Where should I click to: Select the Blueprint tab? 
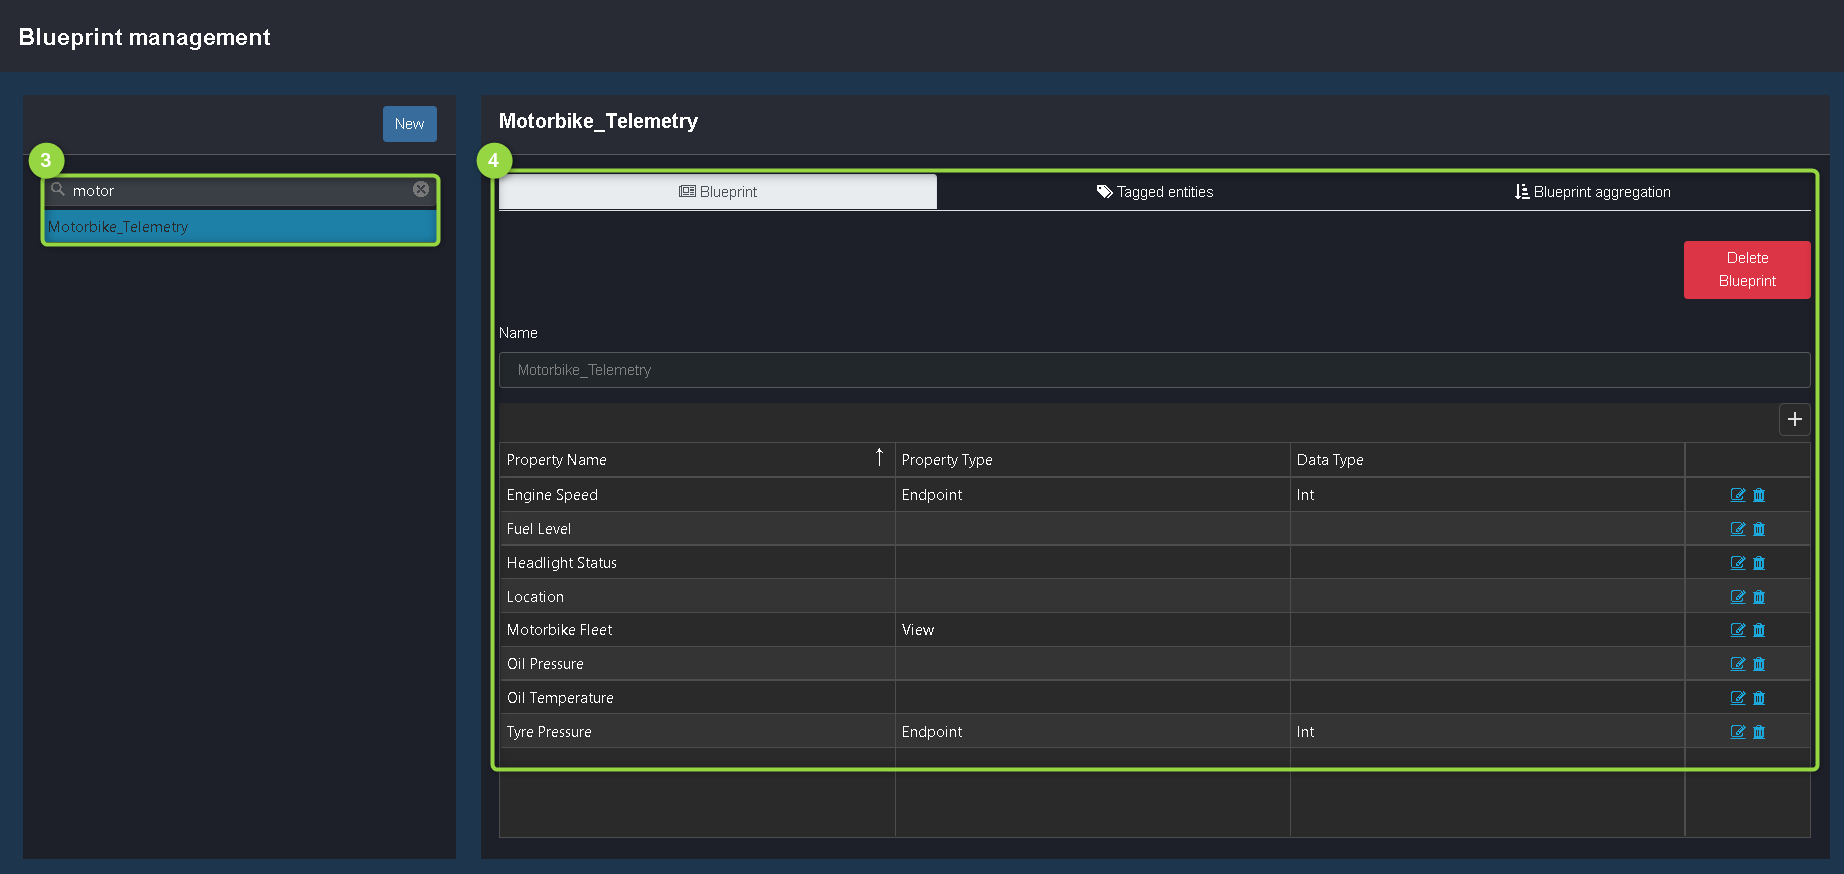pos(717,192)
